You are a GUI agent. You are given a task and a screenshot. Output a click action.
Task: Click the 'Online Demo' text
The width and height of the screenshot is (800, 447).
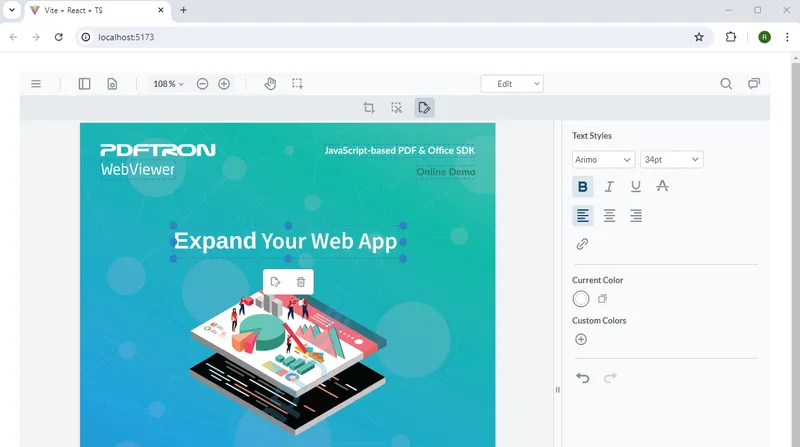point(446,171)
